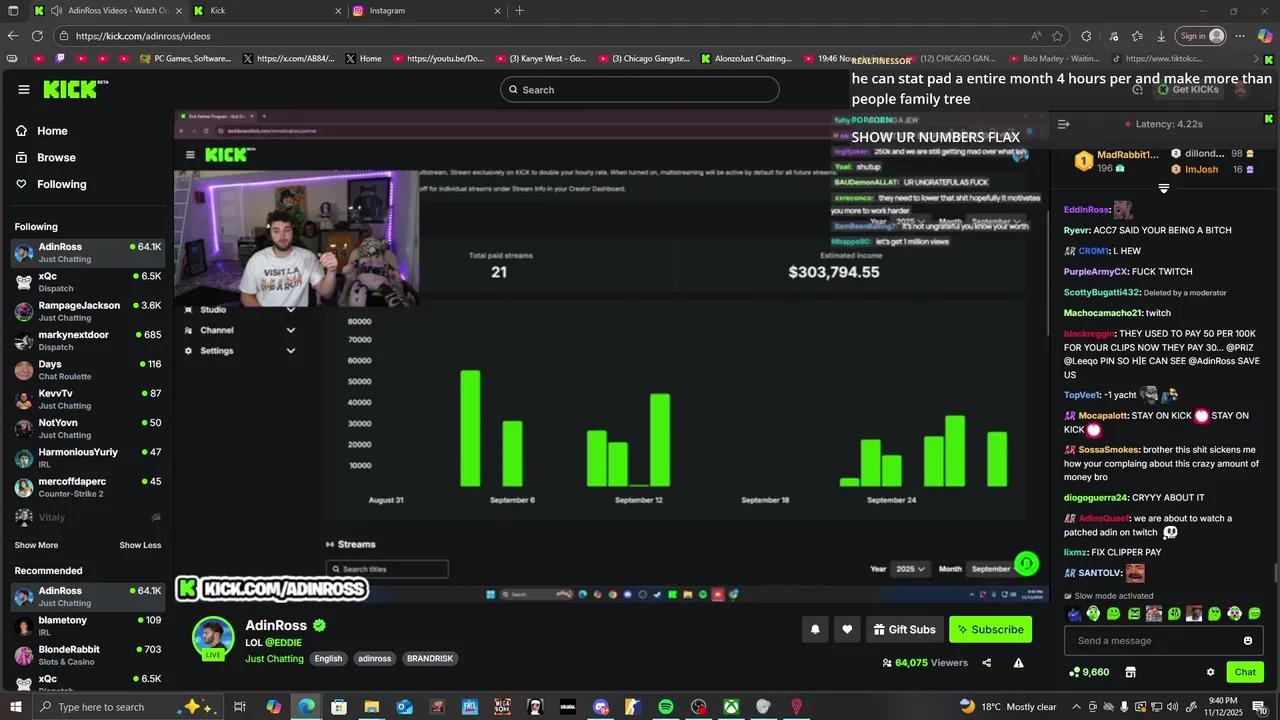The image size is (1280, 720).
Task: Expand Month September dropdown in streamed dashboard
Action: 992,569
